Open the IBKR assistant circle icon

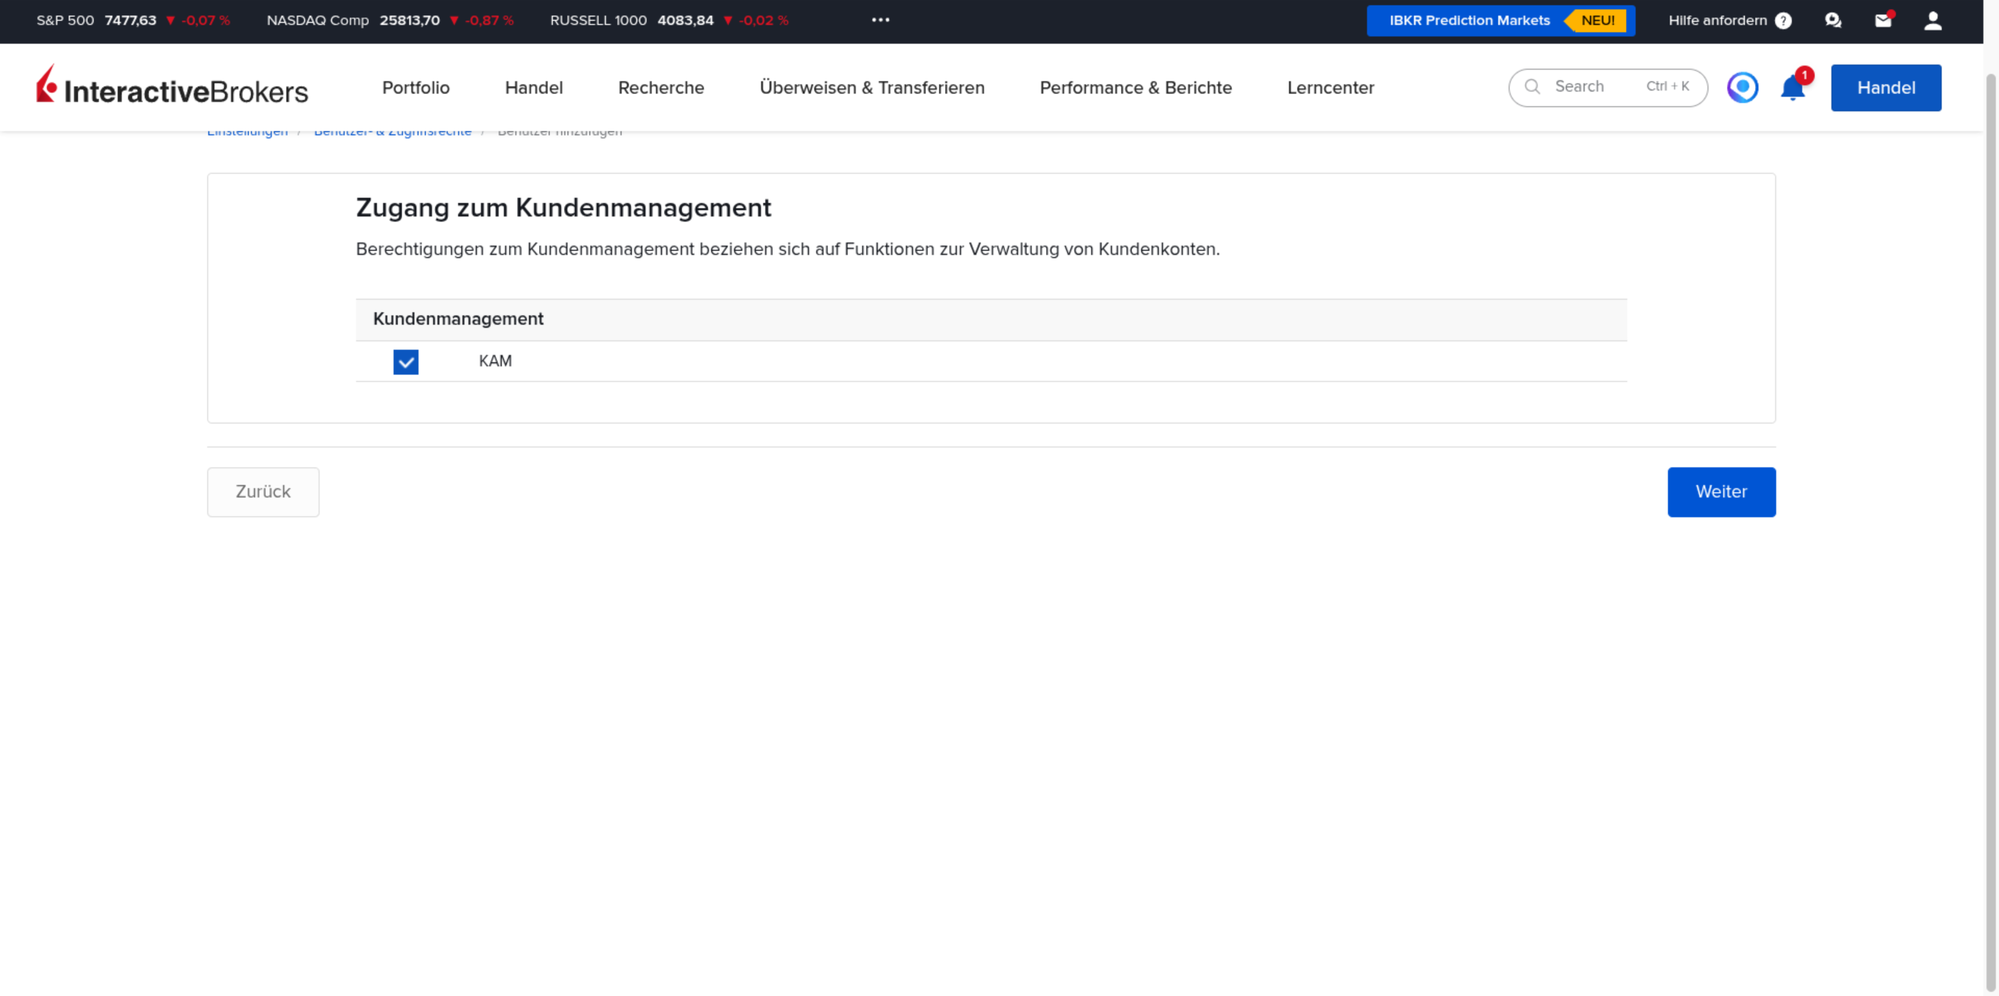pyautogui.click(x=1742, y=88)
